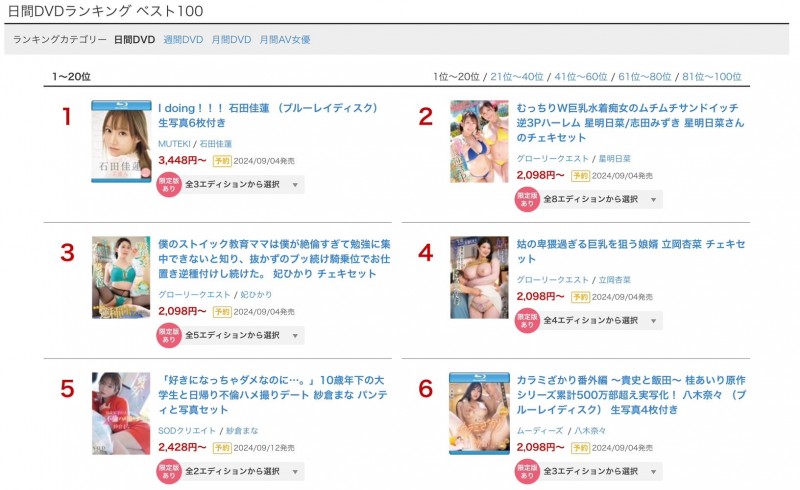Click the 限定版あり badge for rank 1
This screenshot has height=490, width=800.
tap(169, 186)
